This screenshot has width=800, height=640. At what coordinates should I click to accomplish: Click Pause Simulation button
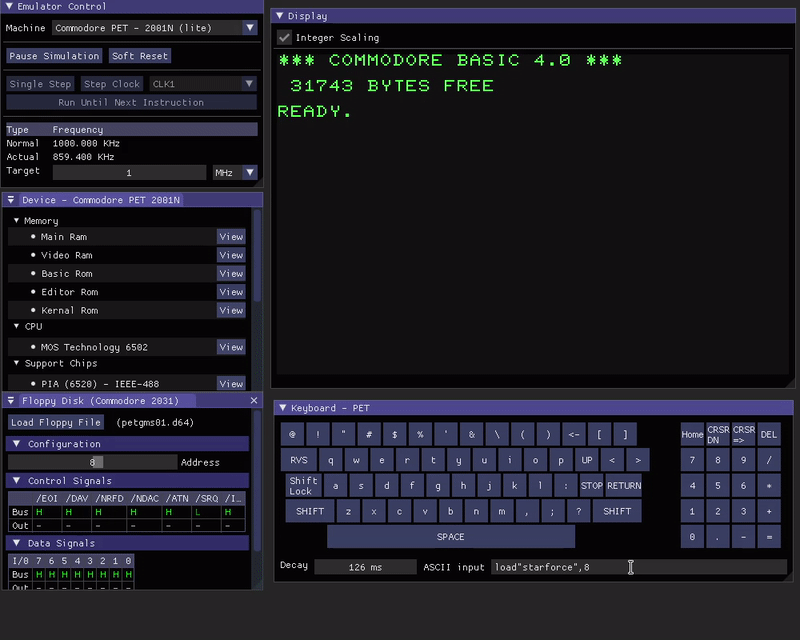pos(54,56)
